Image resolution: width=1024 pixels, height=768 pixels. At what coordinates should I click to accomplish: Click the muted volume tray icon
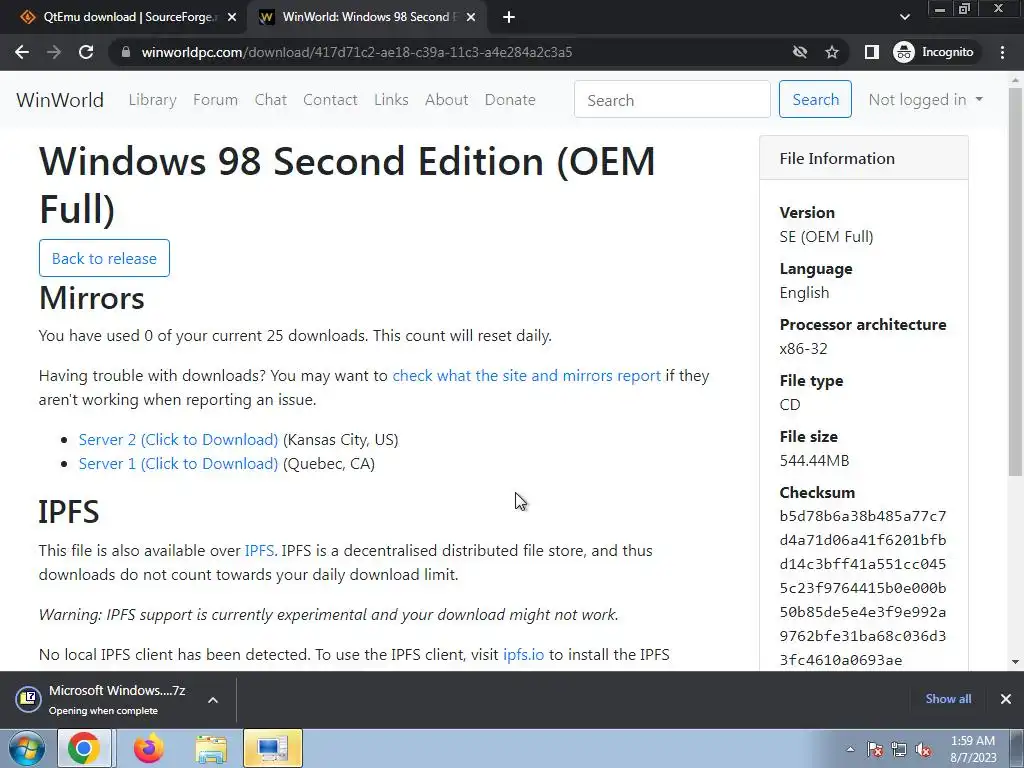point(923,750)
